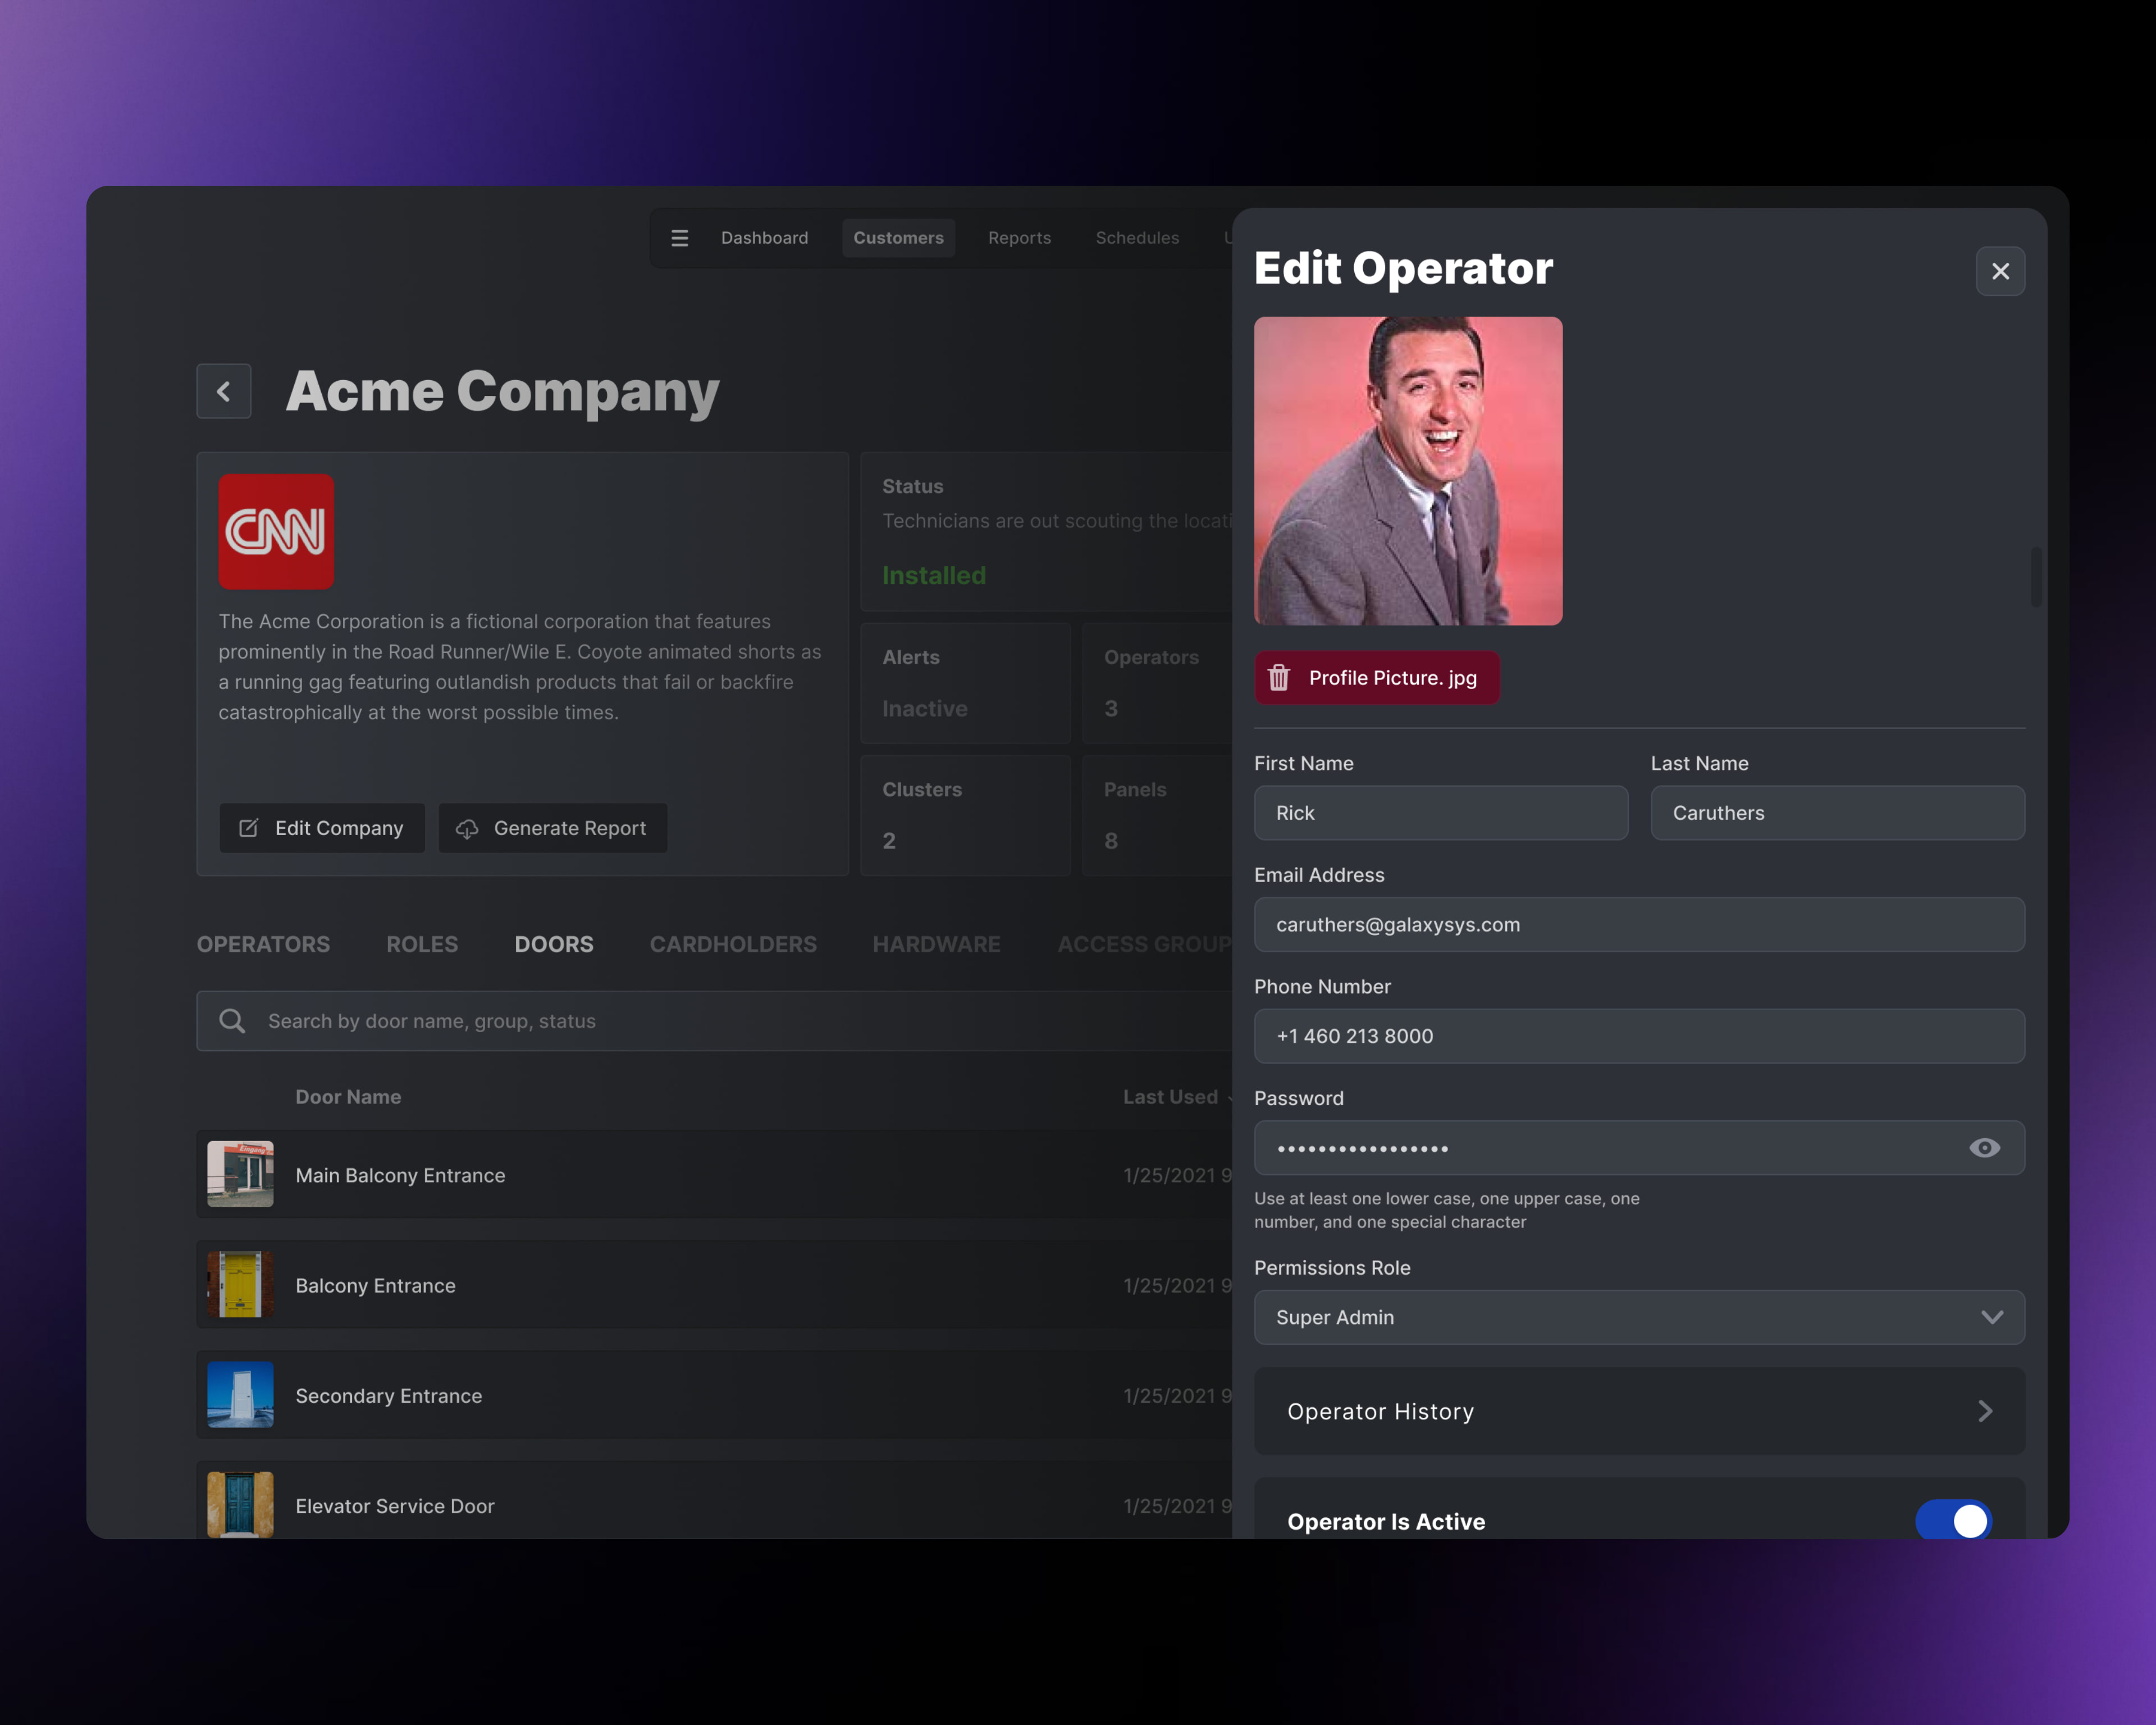The image size is (2156, 1725).
Task: Click the Generate Report cloud icon
Action: coord(467,829)
